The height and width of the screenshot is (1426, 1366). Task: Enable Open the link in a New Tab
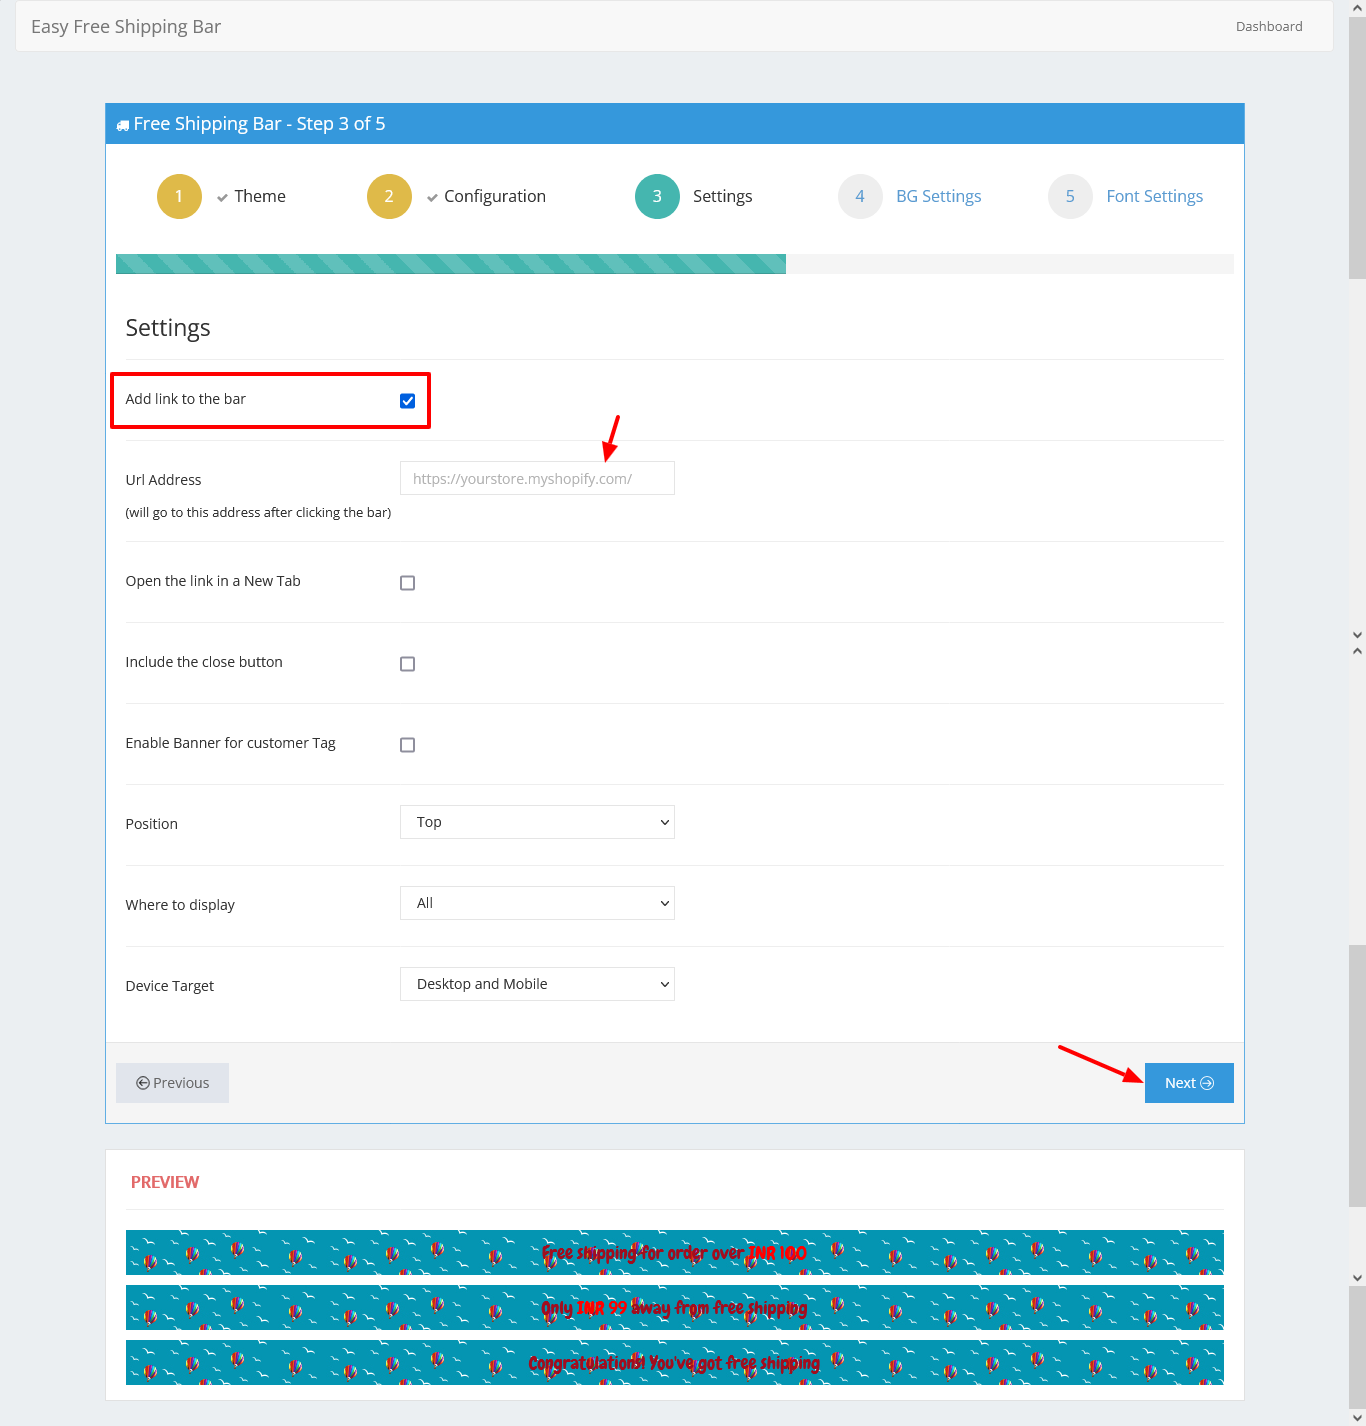coord(407,583)
